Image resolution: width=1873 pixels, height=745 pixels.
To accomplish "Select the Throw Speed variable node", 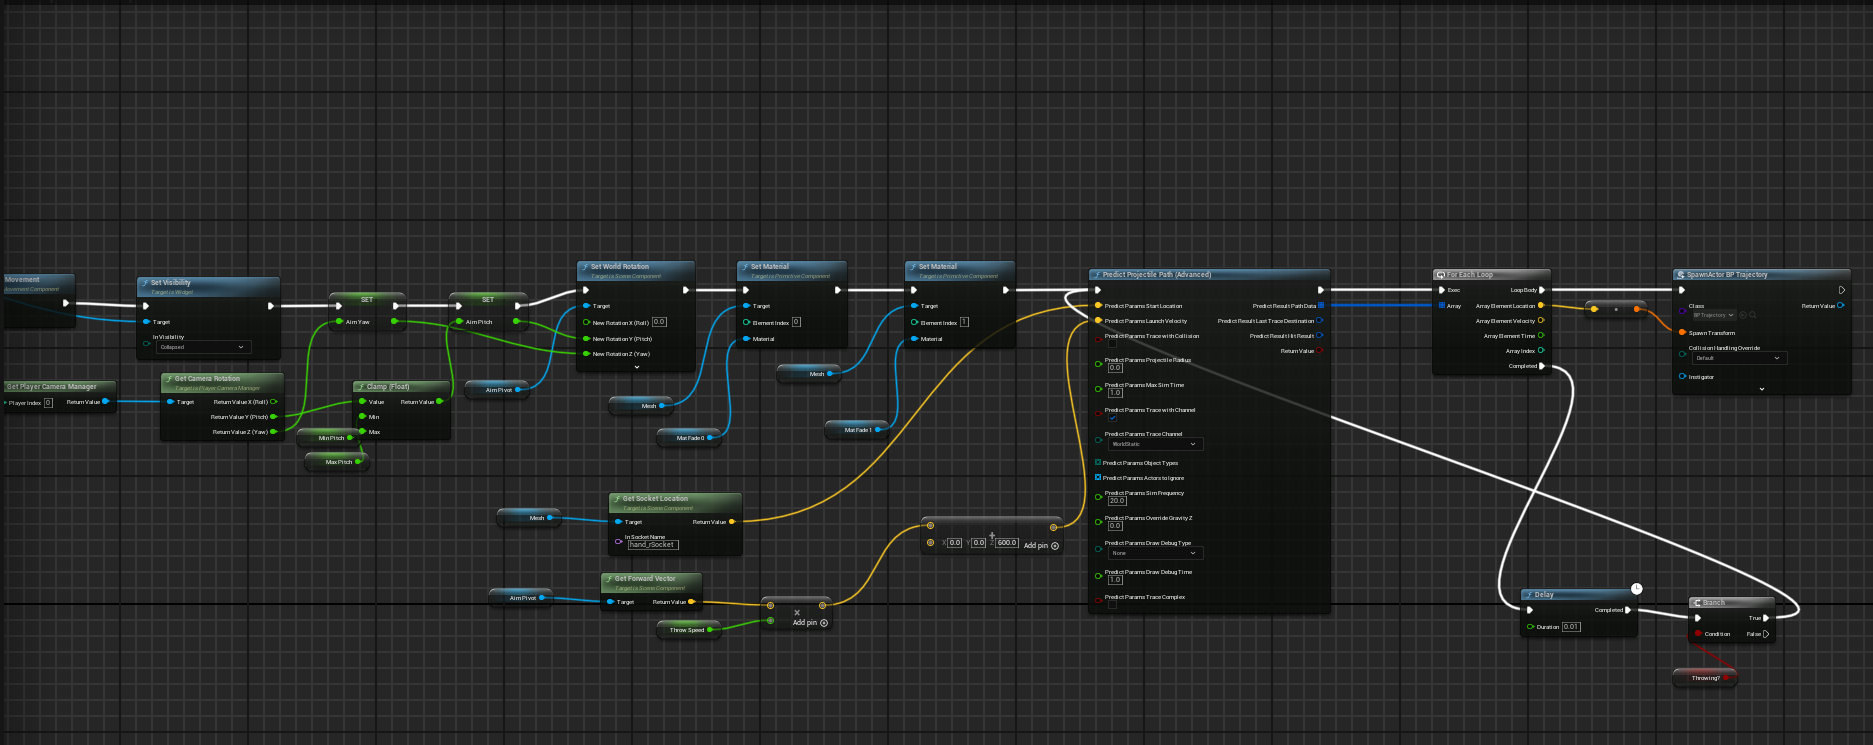I will (688, 630).
